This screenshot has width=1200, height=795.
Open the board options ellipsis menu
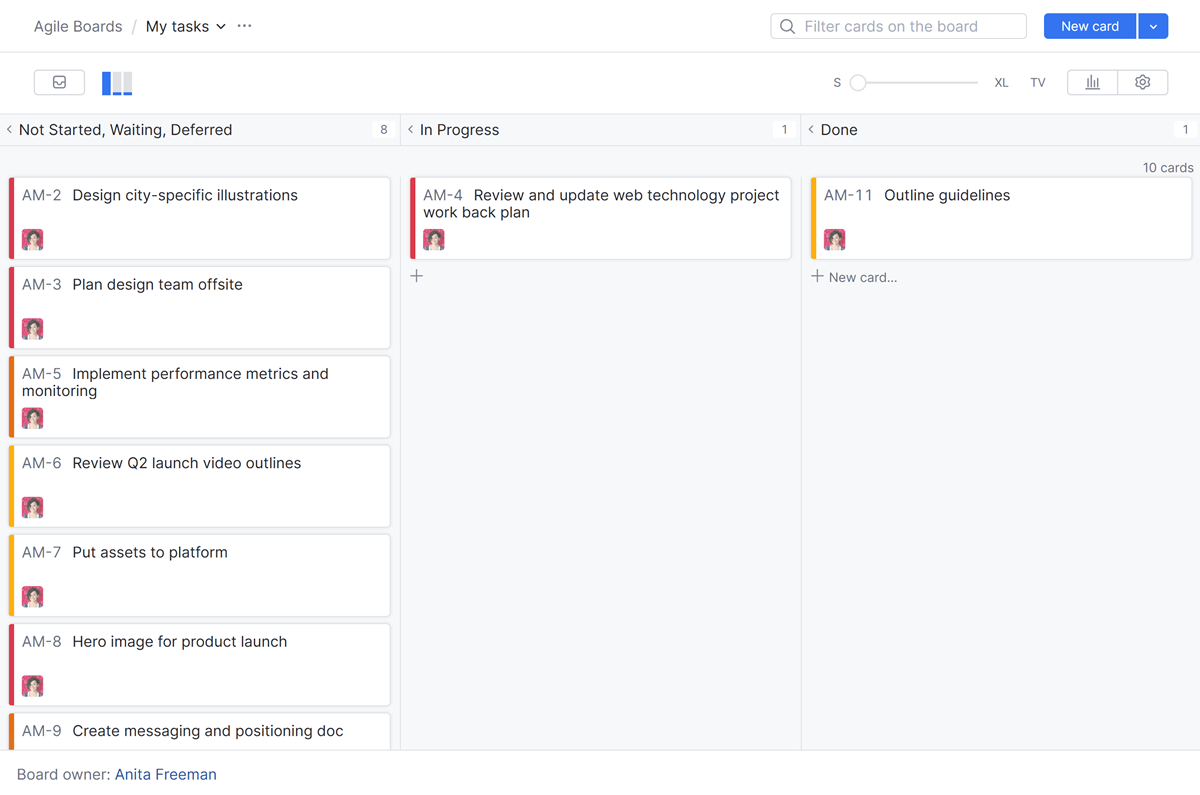[244, 26]
